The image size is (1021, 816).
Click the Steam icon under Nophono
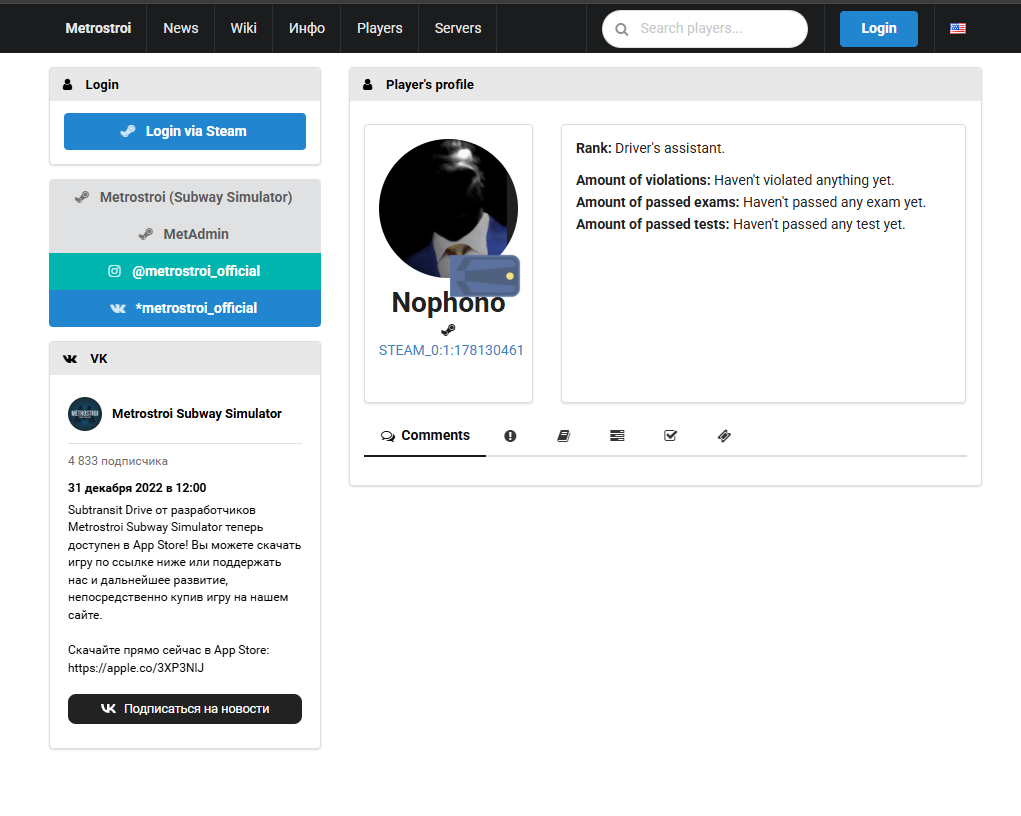click(x=448, y=330)
